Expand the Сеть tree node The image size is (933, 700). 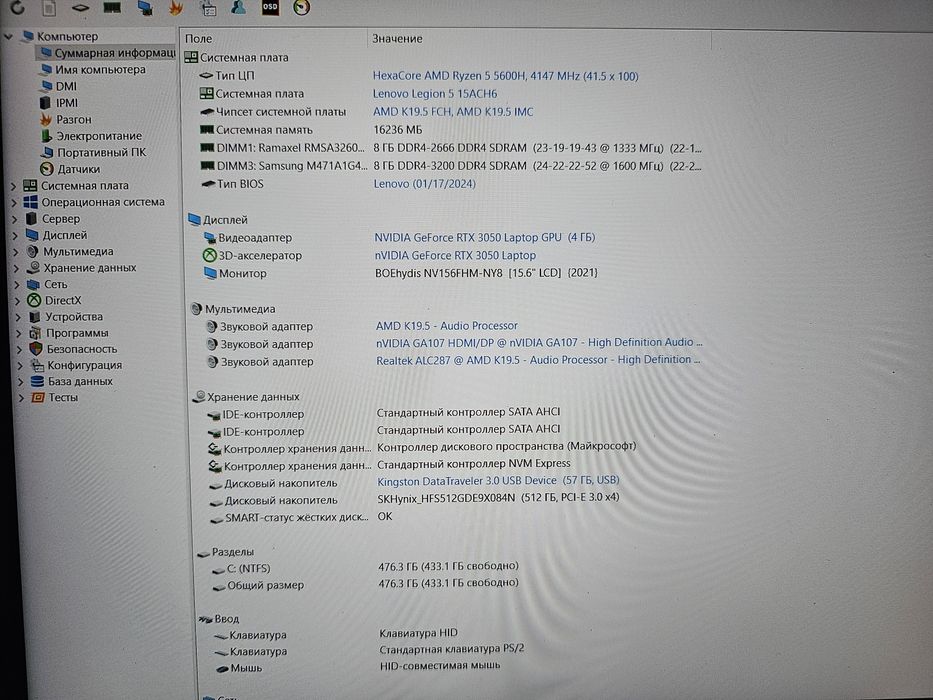point(17,285)
